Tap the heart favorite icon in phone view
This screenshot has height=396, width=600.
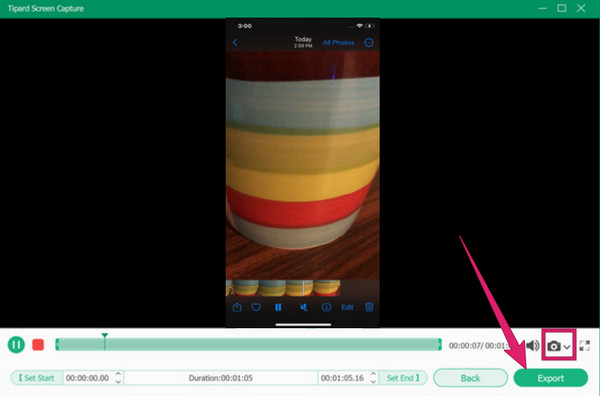256,307
